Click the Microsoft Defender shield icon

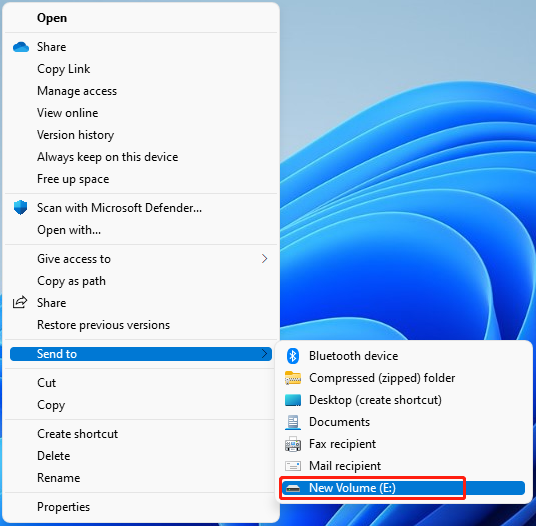tap(21, 207)
